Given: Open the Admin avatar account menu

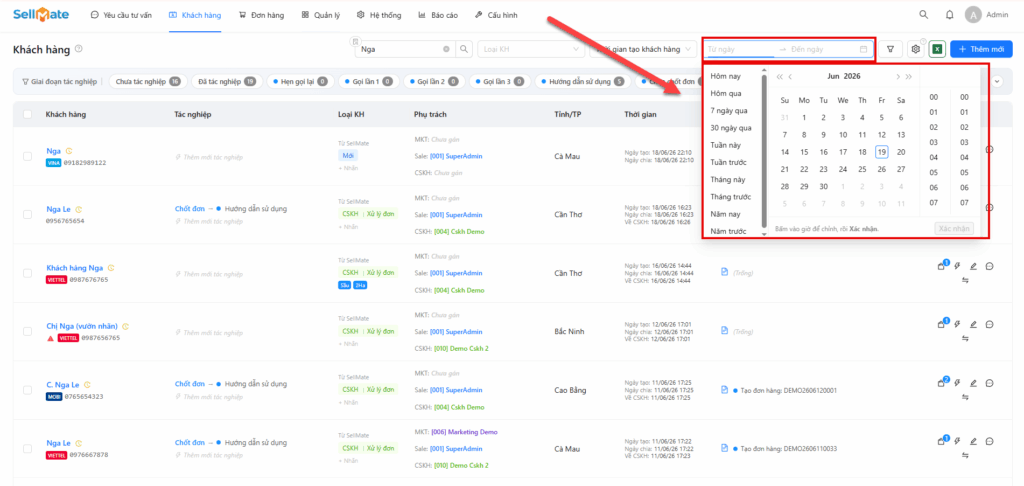Looking at the screenshot, I should [x=973, y=14].
